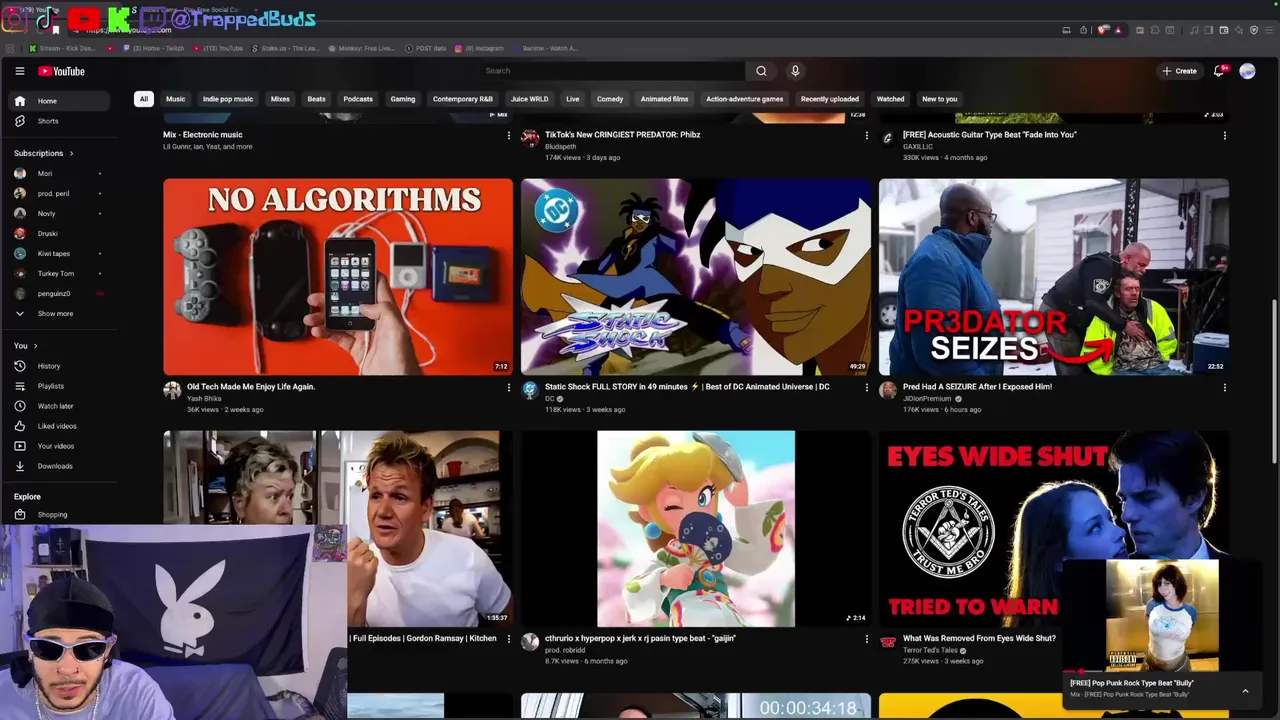Open Terror Ted's Tales channel avatar
The width and height of the screenshot is (1280, 720).
click(888, 643)
